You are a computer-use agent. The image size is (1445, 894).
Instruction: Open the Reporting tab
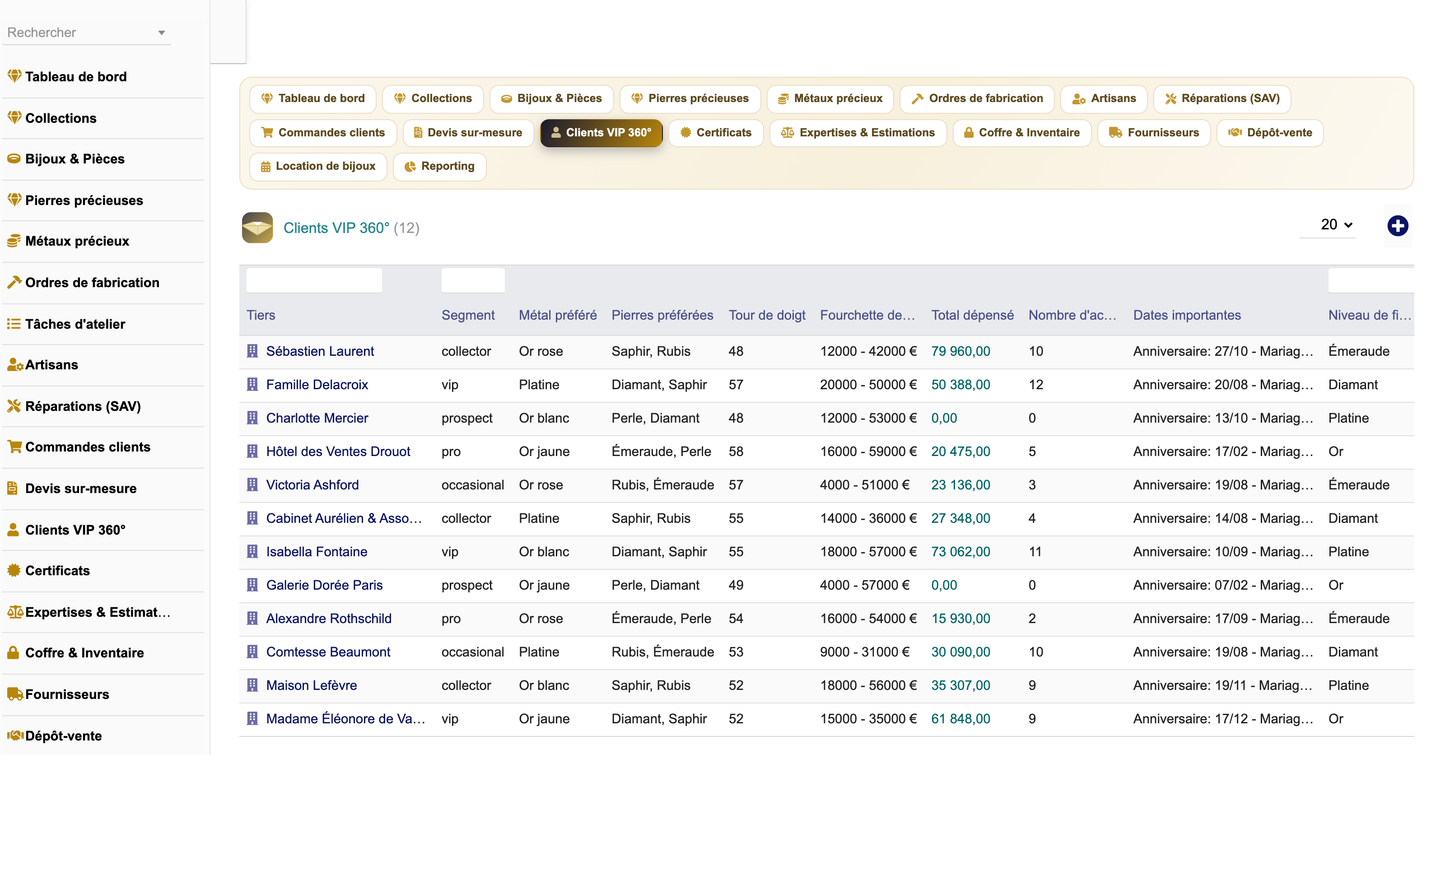click(x=440, y=166)
